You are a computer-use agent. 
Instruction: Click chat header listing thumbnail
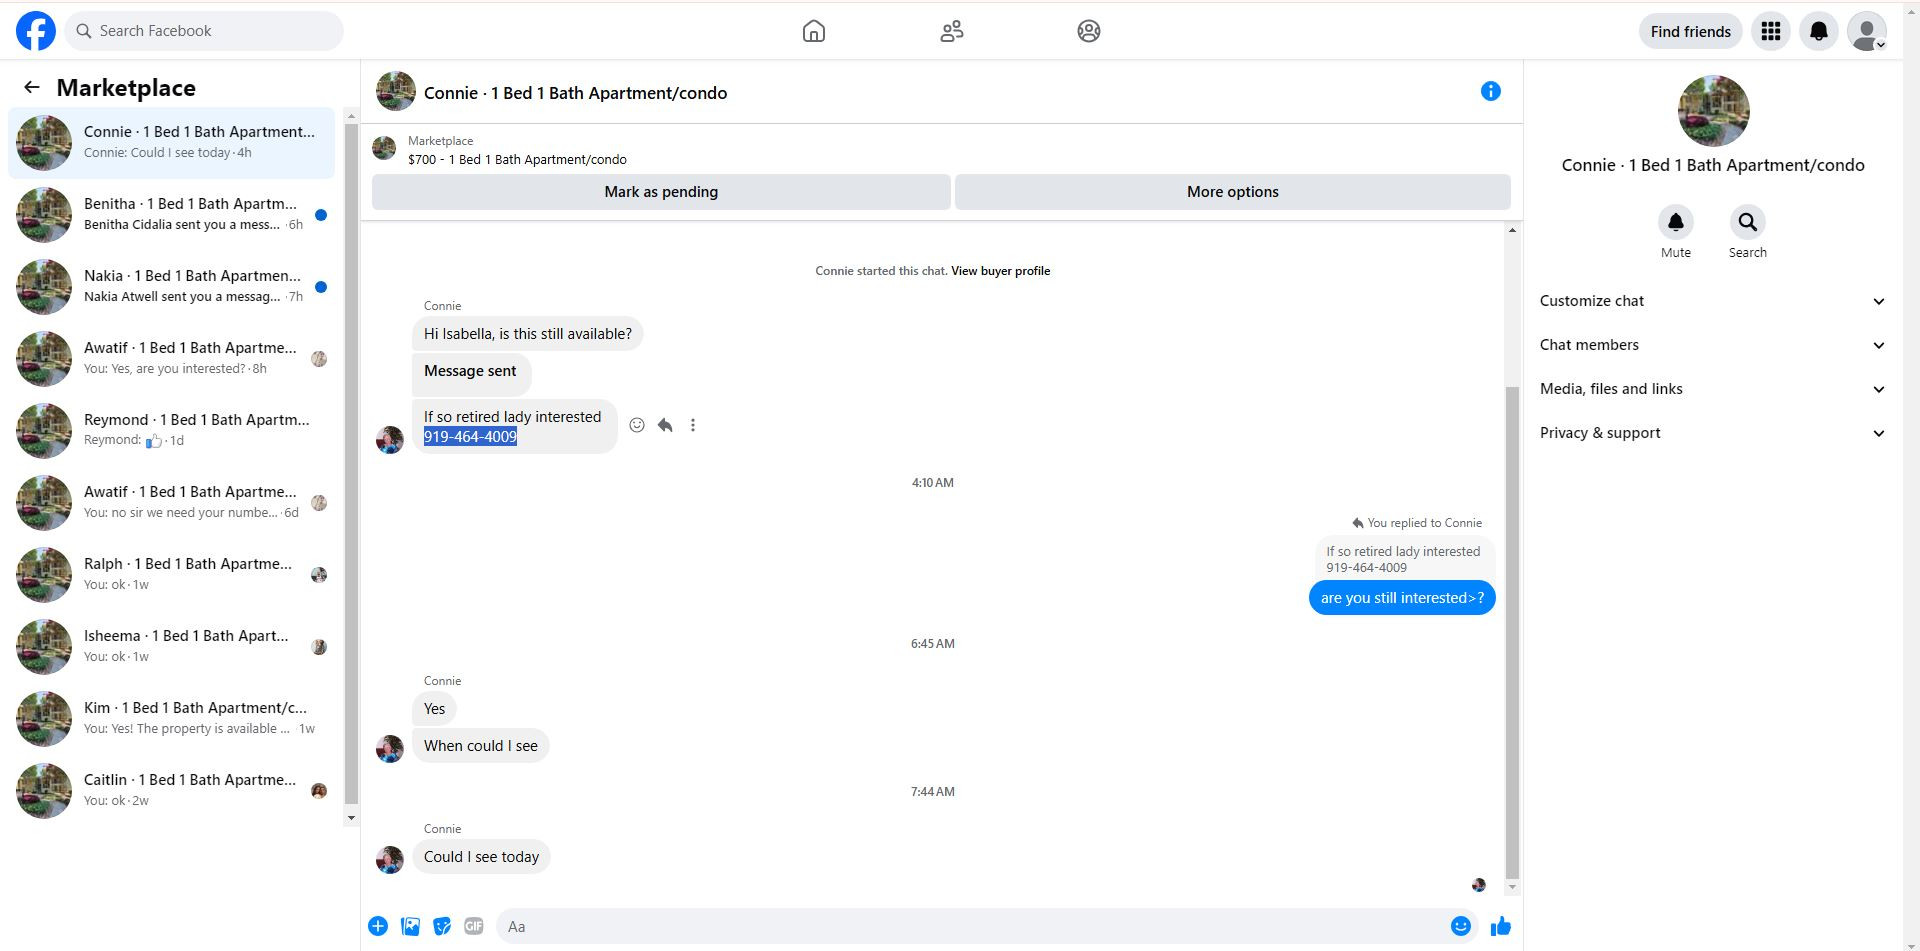pos(396,91)
